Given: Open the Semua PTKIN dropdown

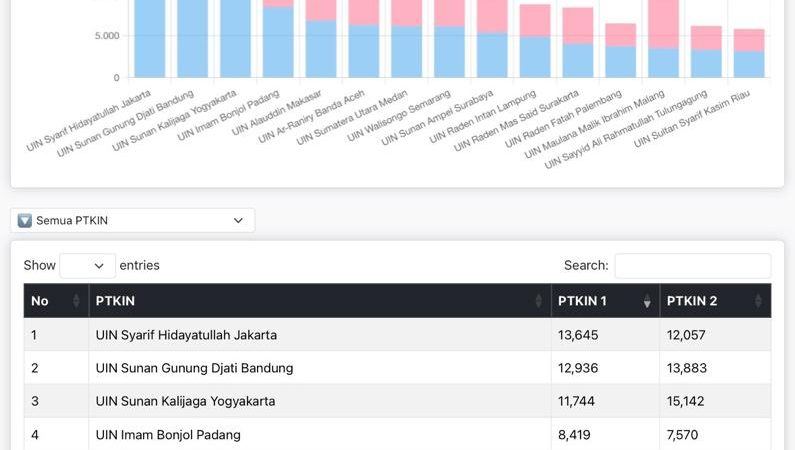Looking at the screenshot, I should click(132, 220).
